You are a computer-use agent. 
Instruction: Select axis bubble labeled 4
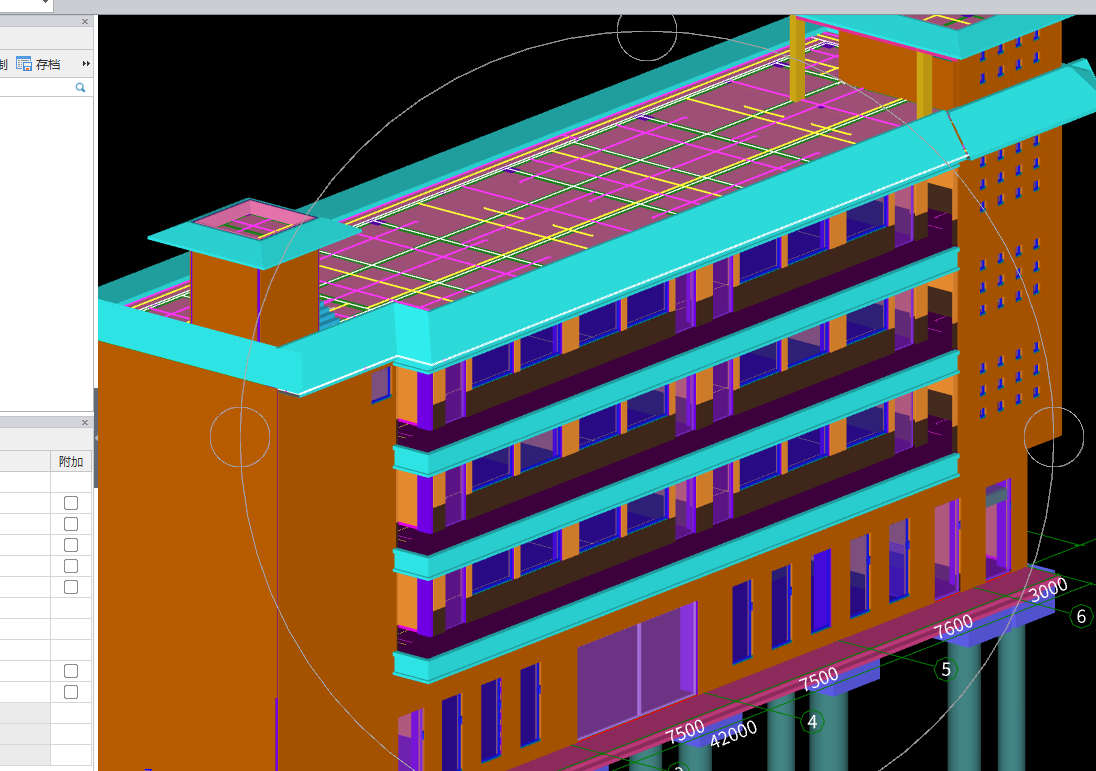(x=812, y=721)
